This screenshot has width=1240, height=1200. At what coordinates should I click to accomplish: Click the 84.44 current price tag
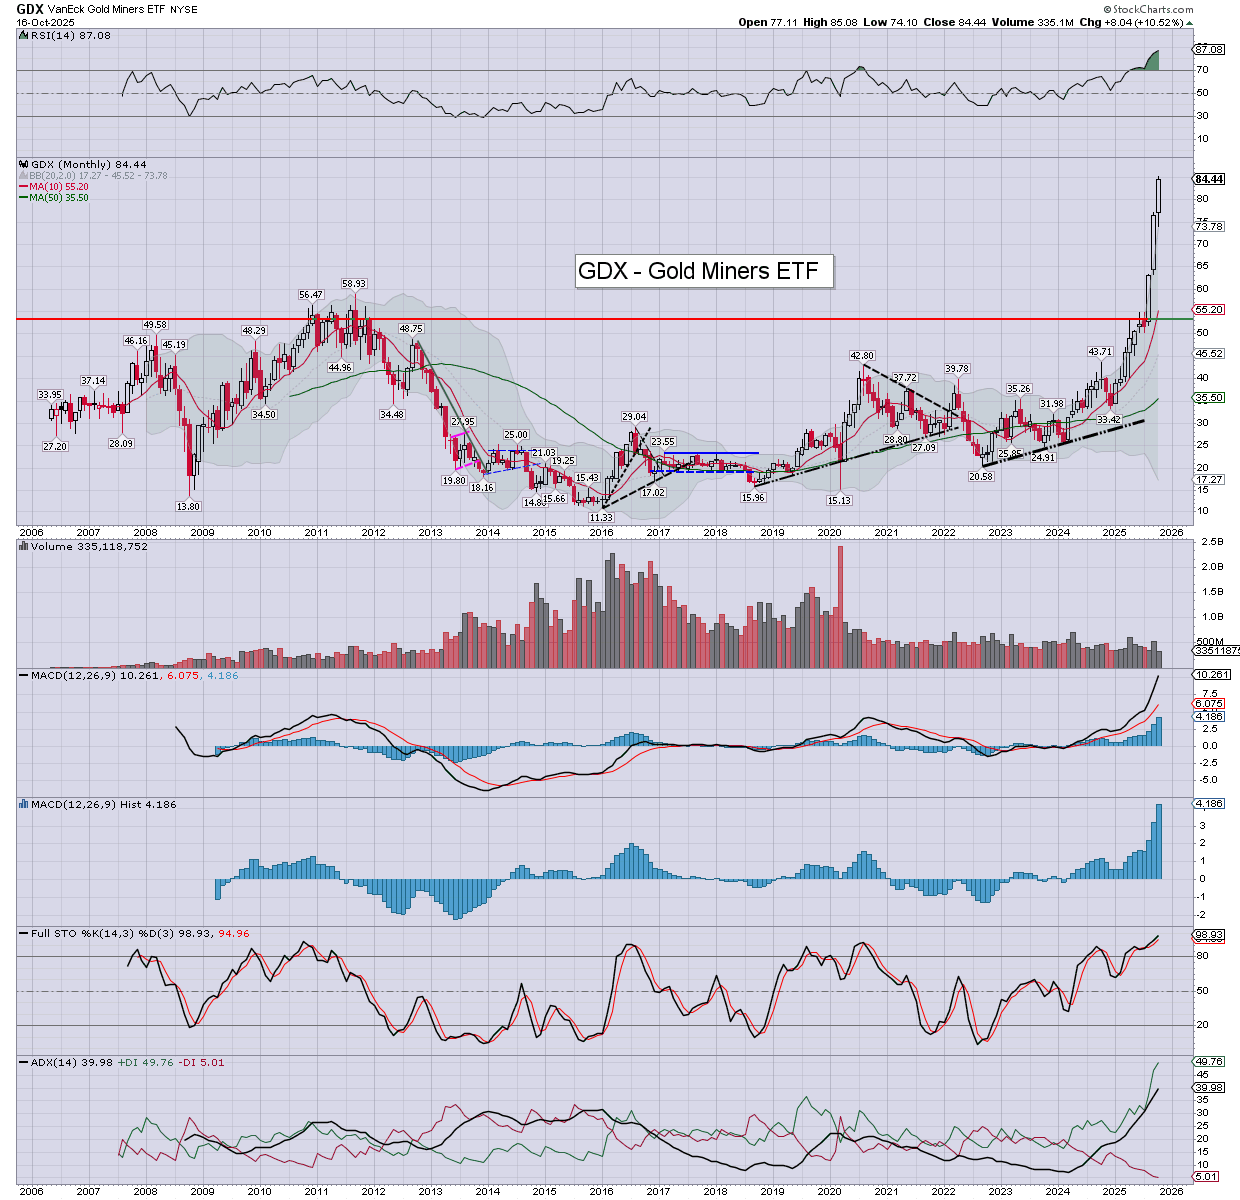tap(1209, 179)
